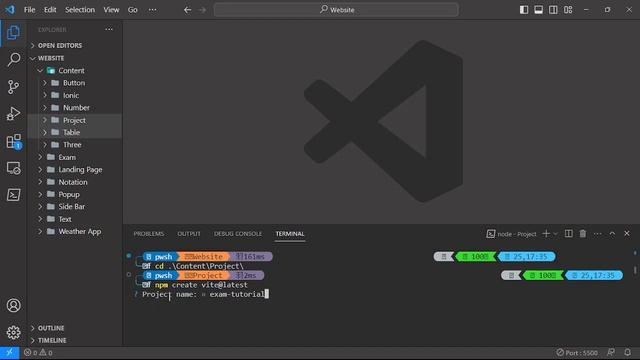Toggle the primary side bar layout button
The image size is (640, 360).
(x=524, y=10)
